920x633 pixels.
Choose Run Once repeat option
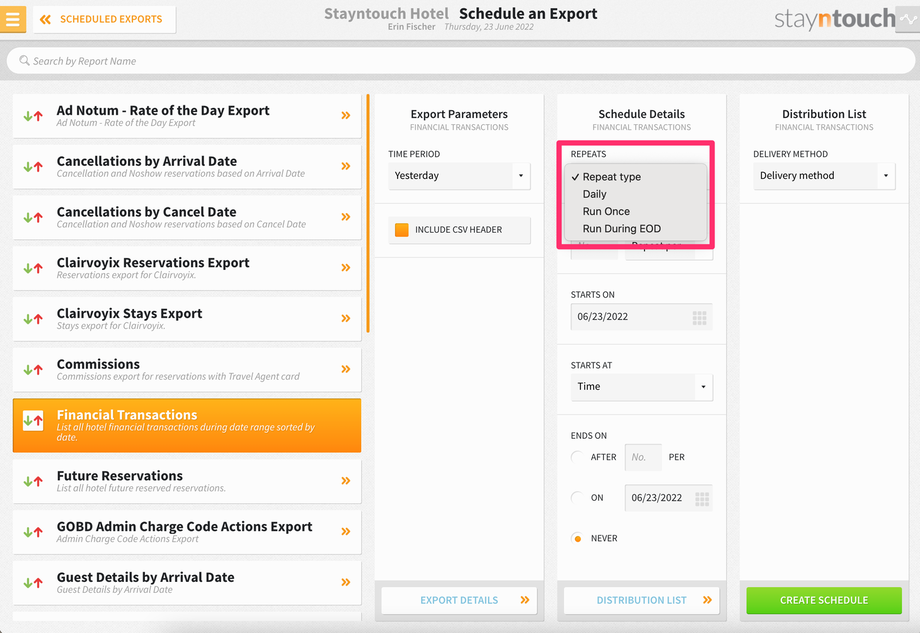coord(635,211)
